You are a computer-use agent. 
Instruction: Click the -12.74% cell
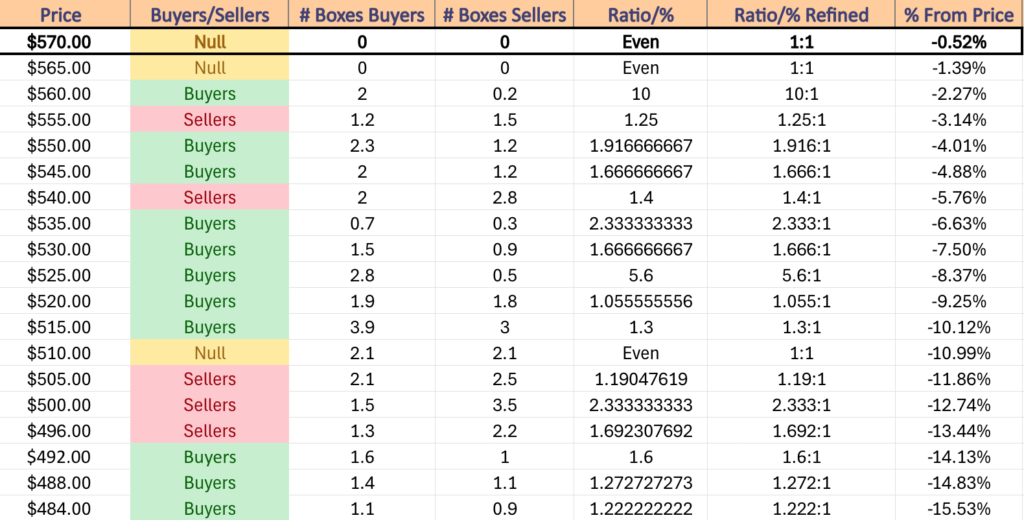coord(959,405)
